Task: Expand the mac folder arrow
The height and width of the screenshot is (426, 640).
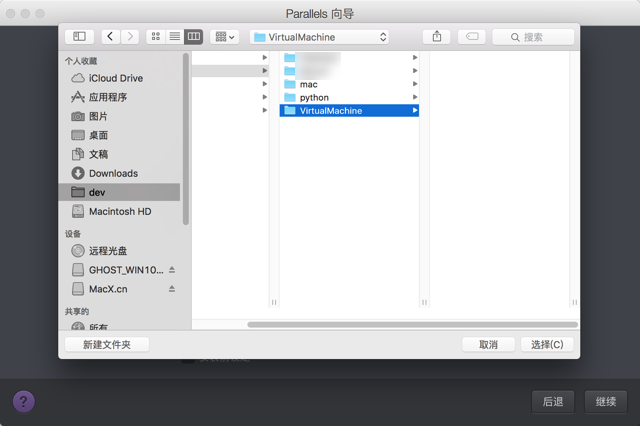Action: (x=415, y=84)
